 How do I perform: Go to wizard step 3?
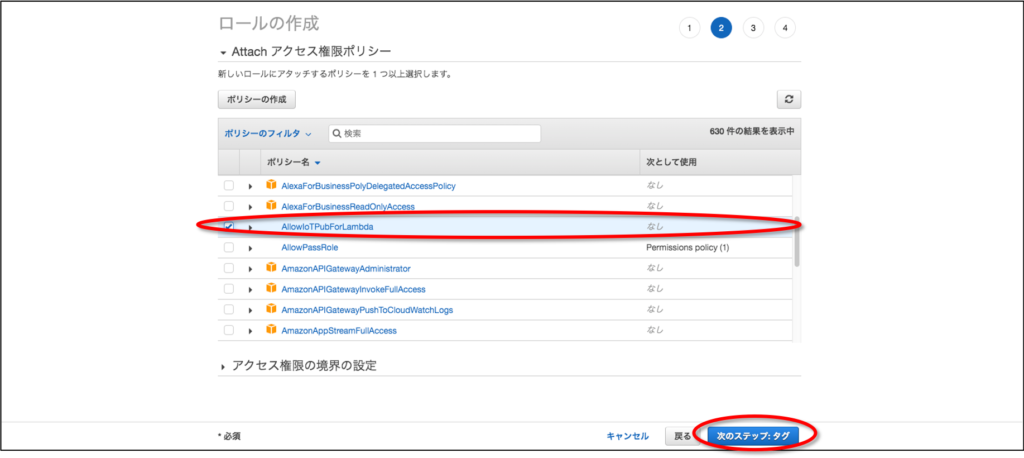point(752,28)
